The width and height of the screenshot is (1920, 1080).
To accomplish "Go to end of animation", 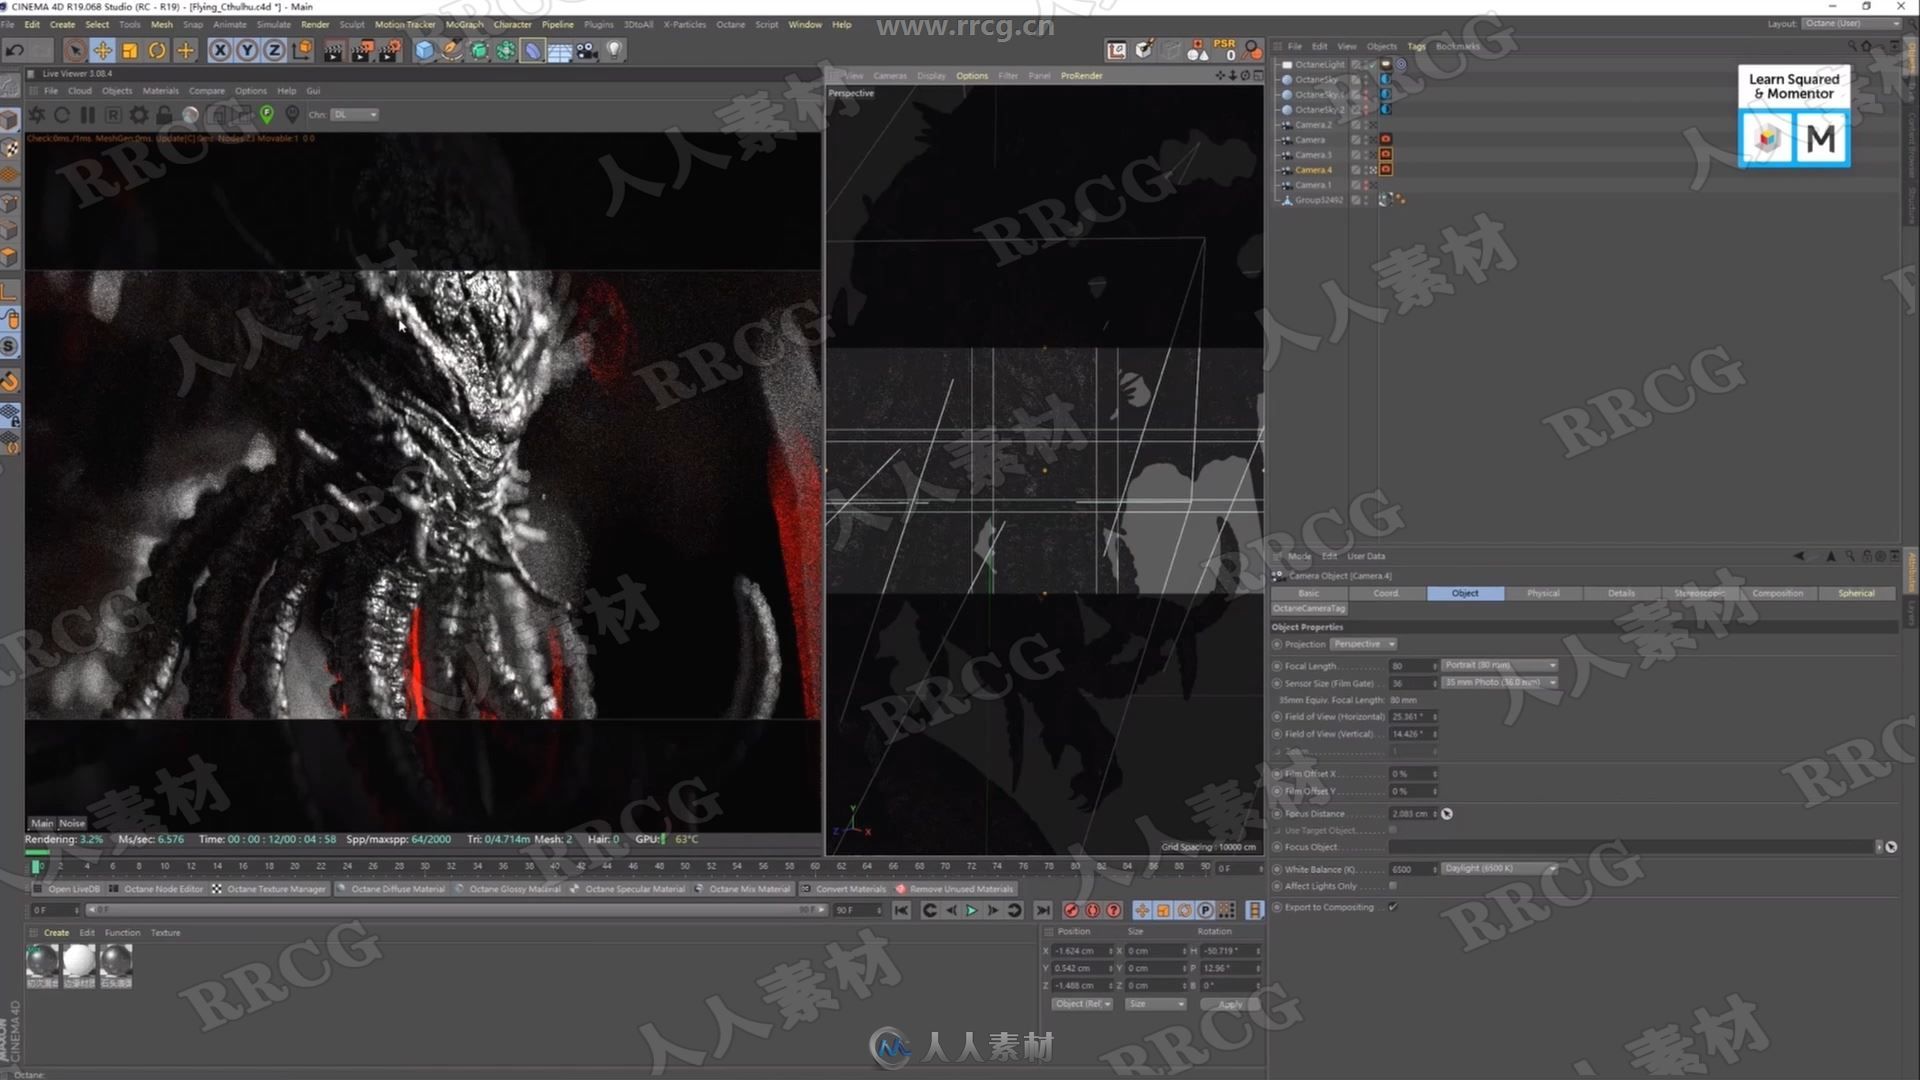I will [1043, 910].
